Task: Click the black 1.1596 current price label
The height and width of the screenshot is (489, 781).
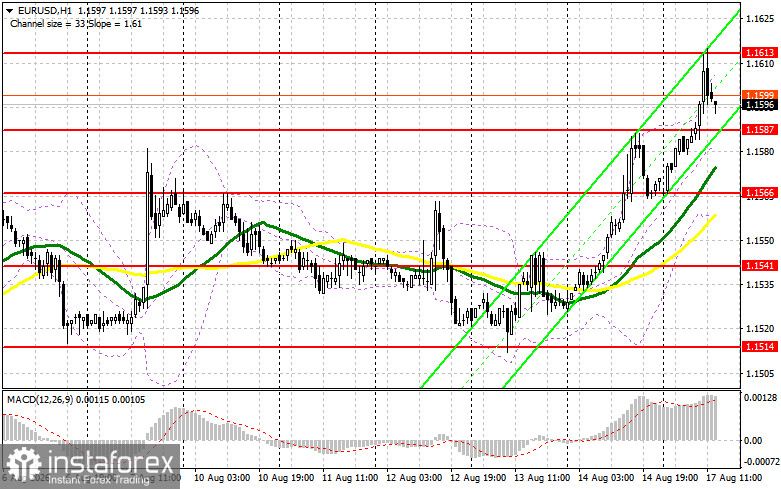Action: click(760, 105)
